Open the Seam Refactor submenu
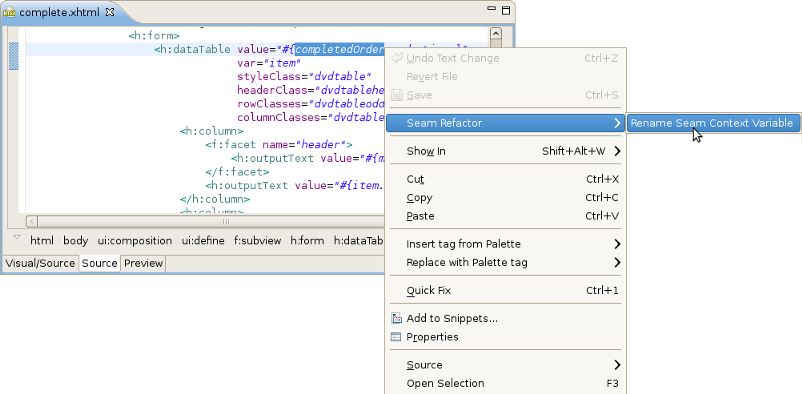 505,123
